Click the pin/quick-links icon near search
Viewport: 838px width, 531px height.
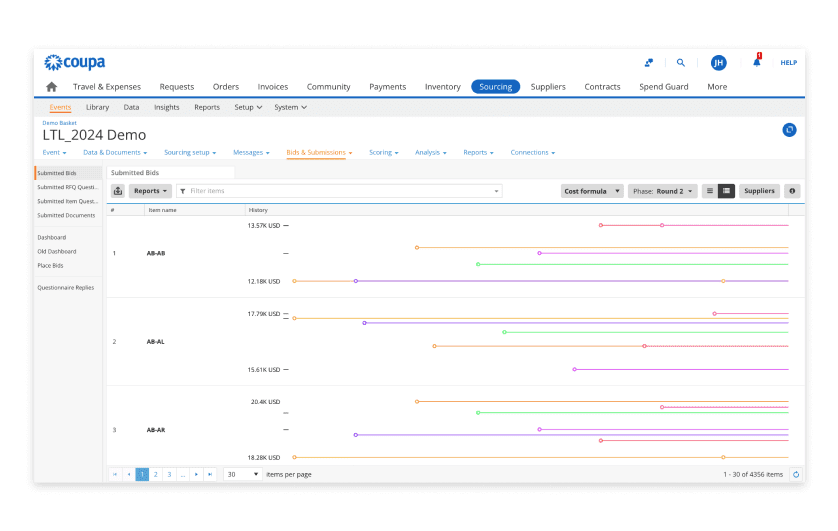(649, 63)
